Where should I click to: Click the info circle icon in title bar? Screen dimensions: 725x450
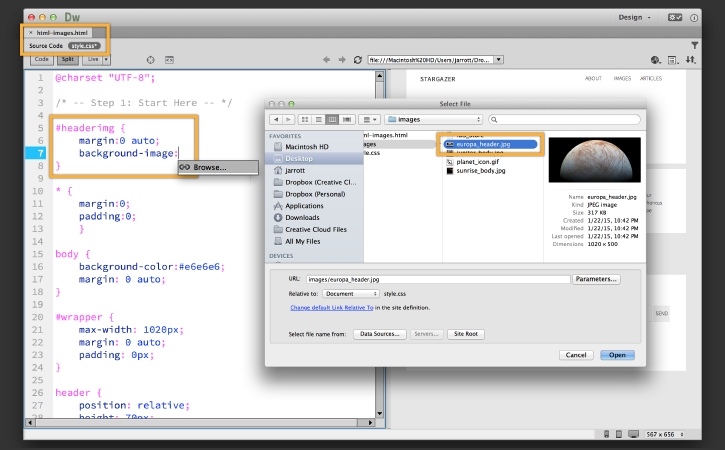point(694,18)
